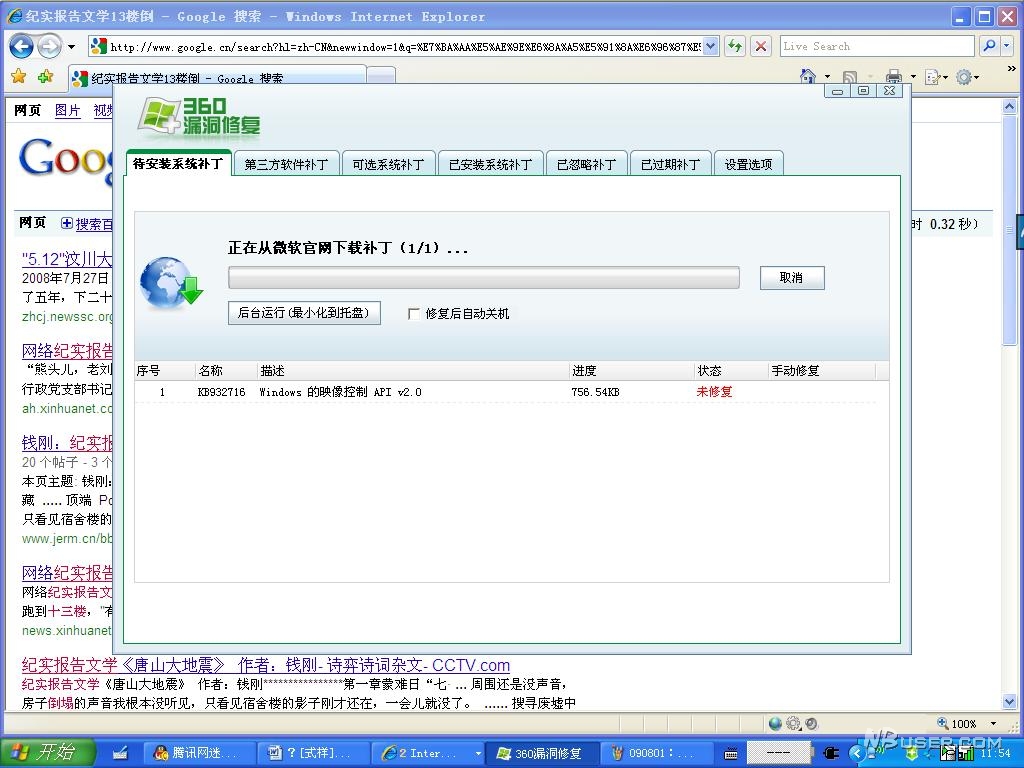Click the red Stop loading icon
This screenshot has width=1024, height=768.
coord(761,46)
